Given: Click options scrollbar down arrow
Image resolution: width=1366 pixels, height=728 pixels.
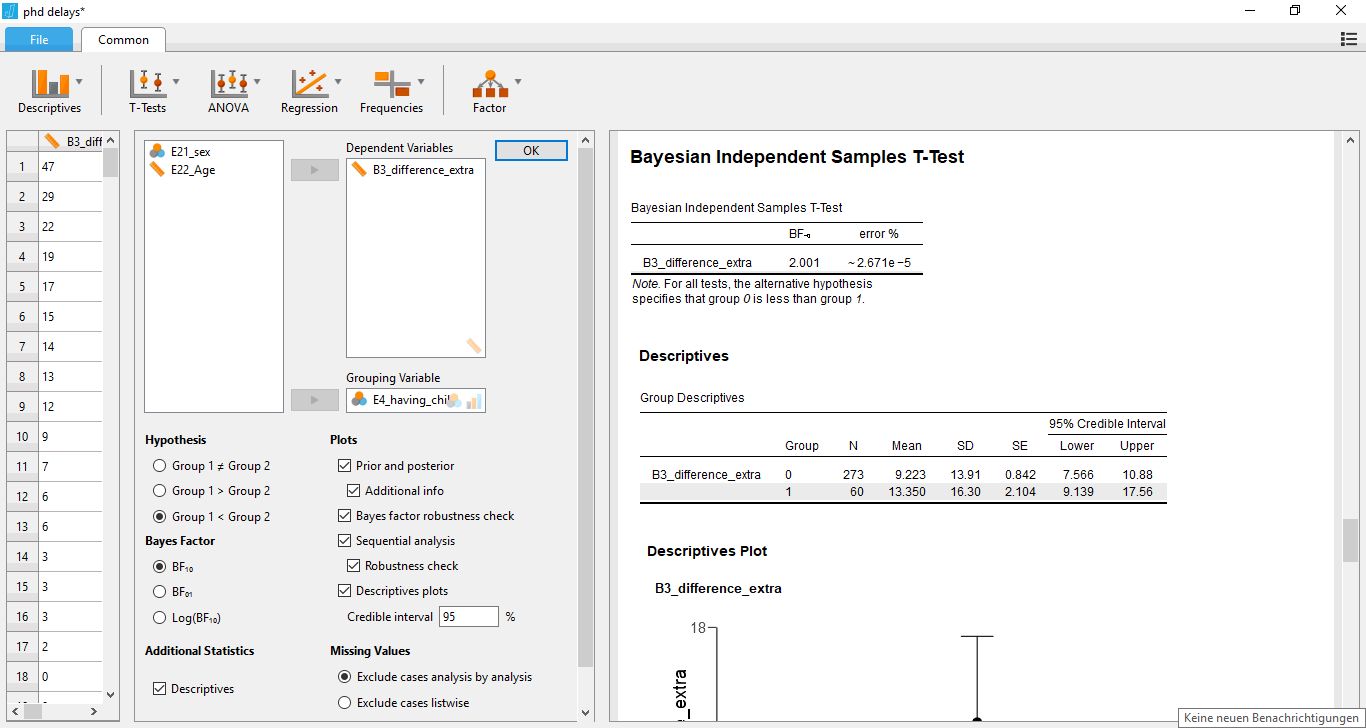Looking at the screenshot, I should click(x=586, y=713).
